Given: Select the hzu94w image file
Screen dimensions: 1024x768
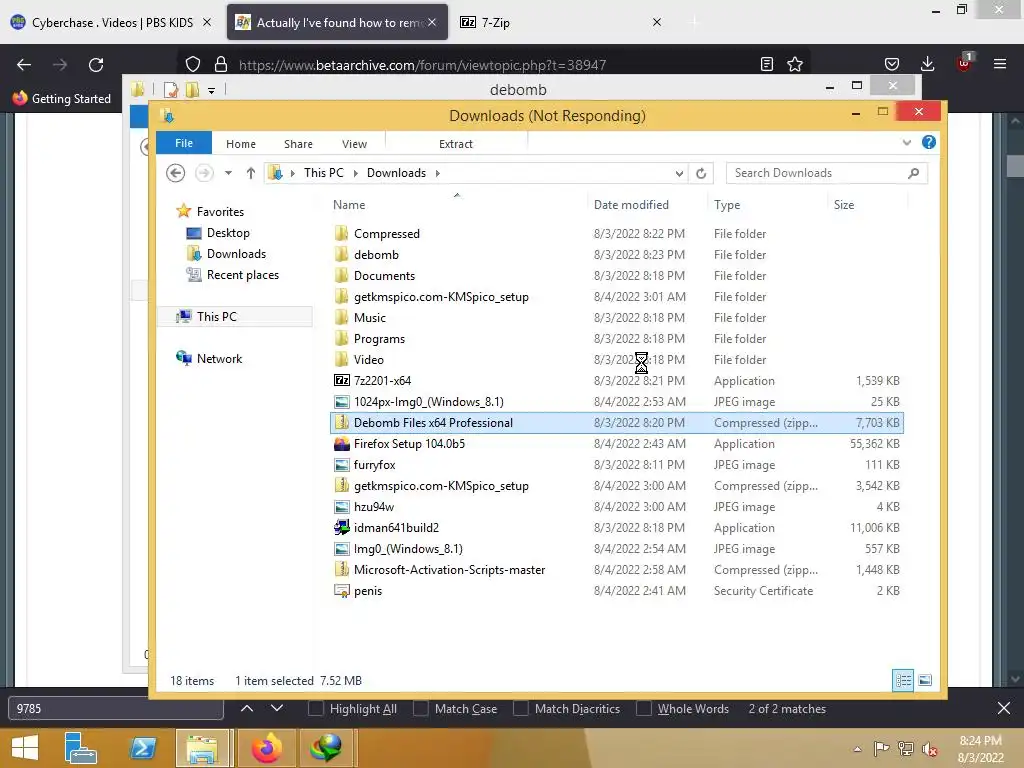Looking at the screenshot, I should click(x=616, y=507).
